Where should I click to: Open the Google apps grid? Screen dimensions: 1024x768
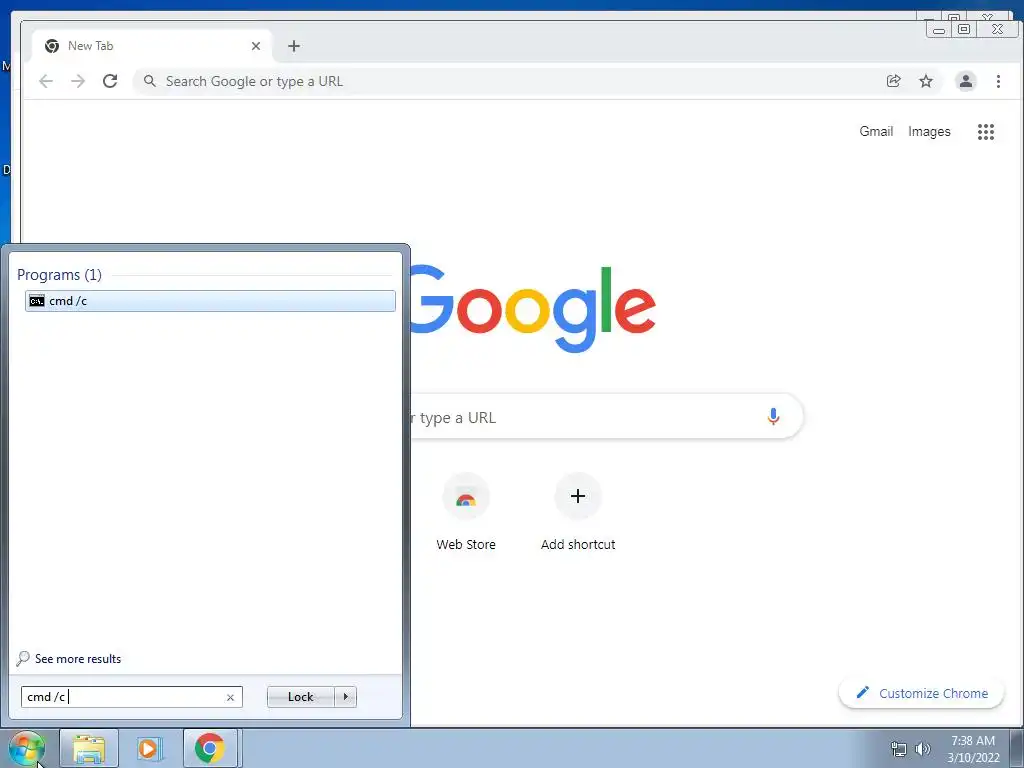point(985,132)
